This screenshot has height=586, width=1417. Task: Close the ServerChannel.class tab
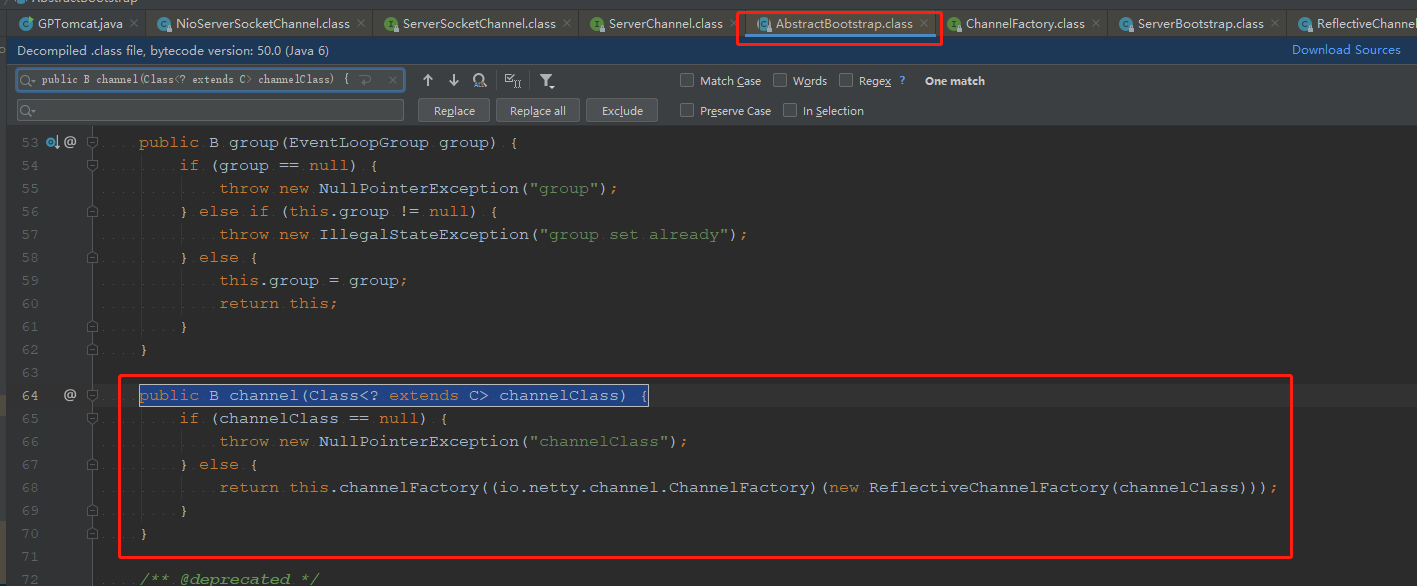pyautogui.click(x=733, y=23)
